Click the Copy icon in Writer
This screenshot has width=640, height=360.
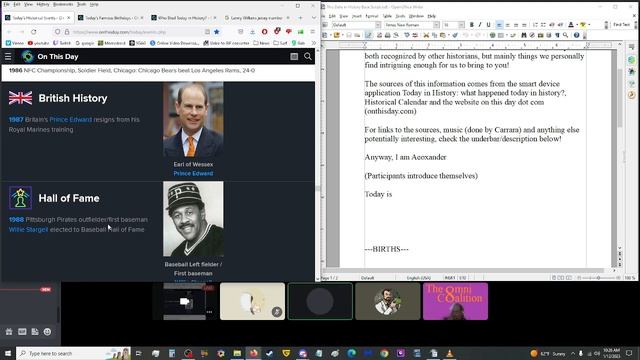[x=434, y=36]
